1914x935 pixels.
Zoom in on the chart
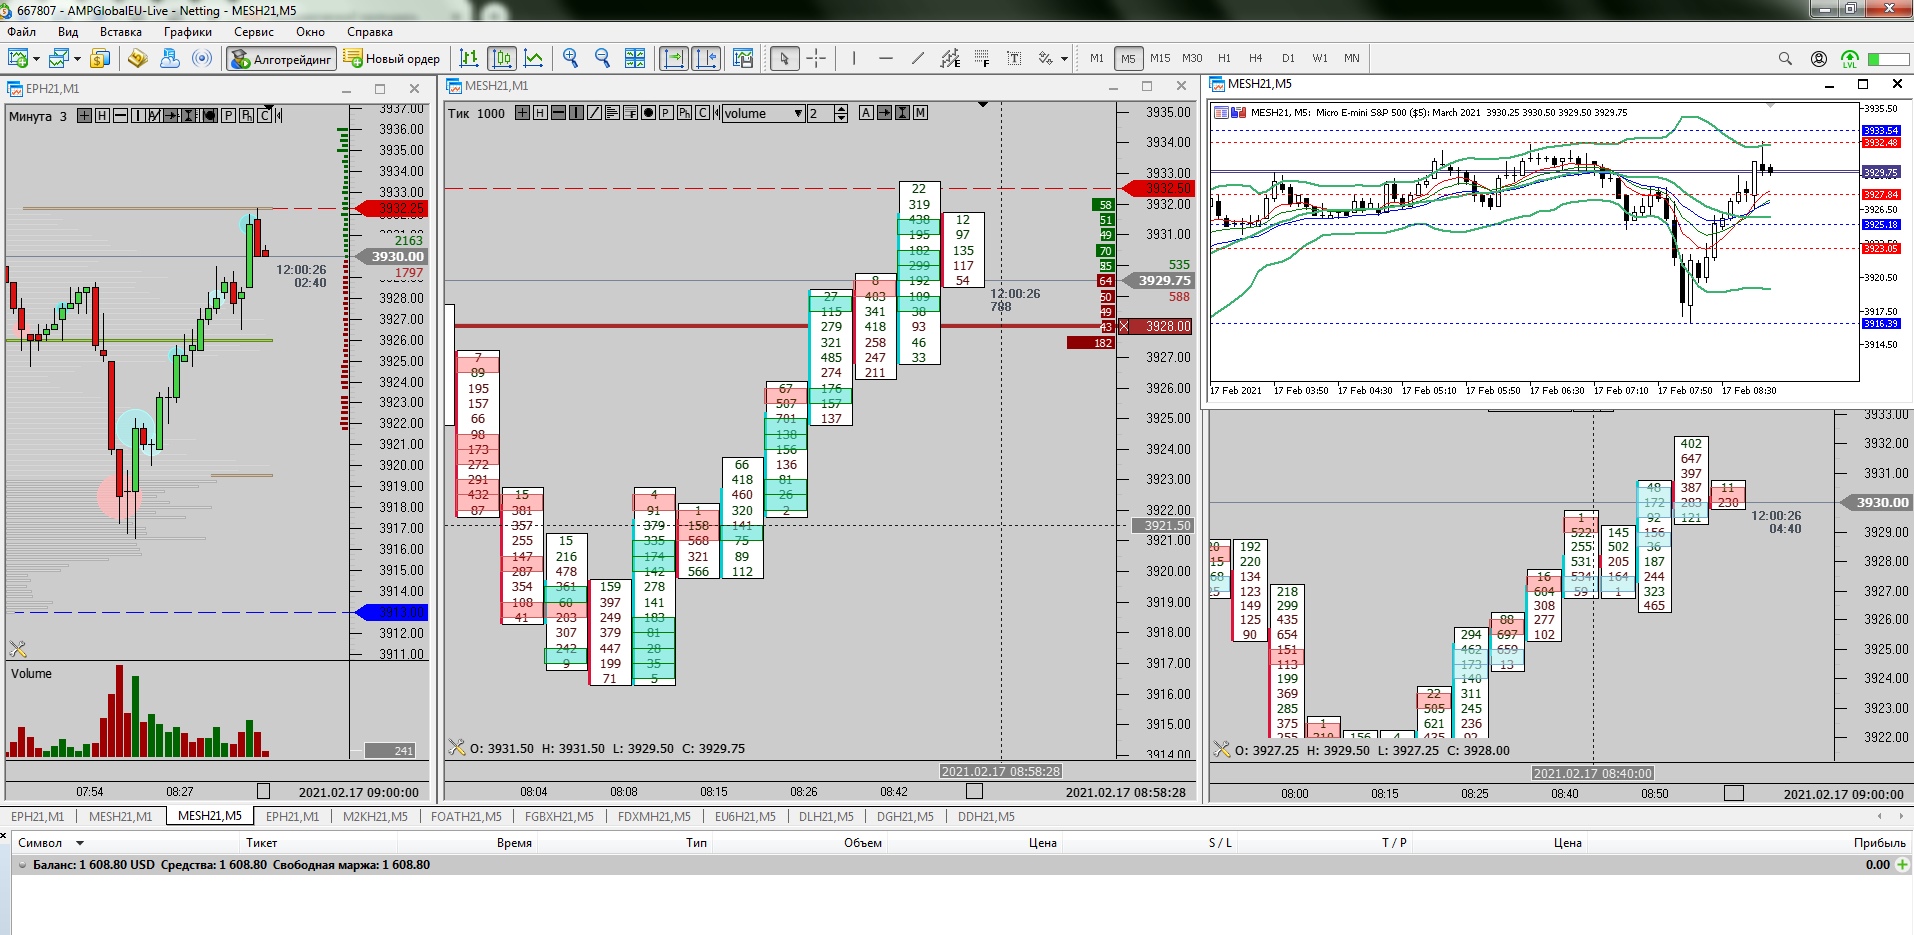click(x=571, y=58)
